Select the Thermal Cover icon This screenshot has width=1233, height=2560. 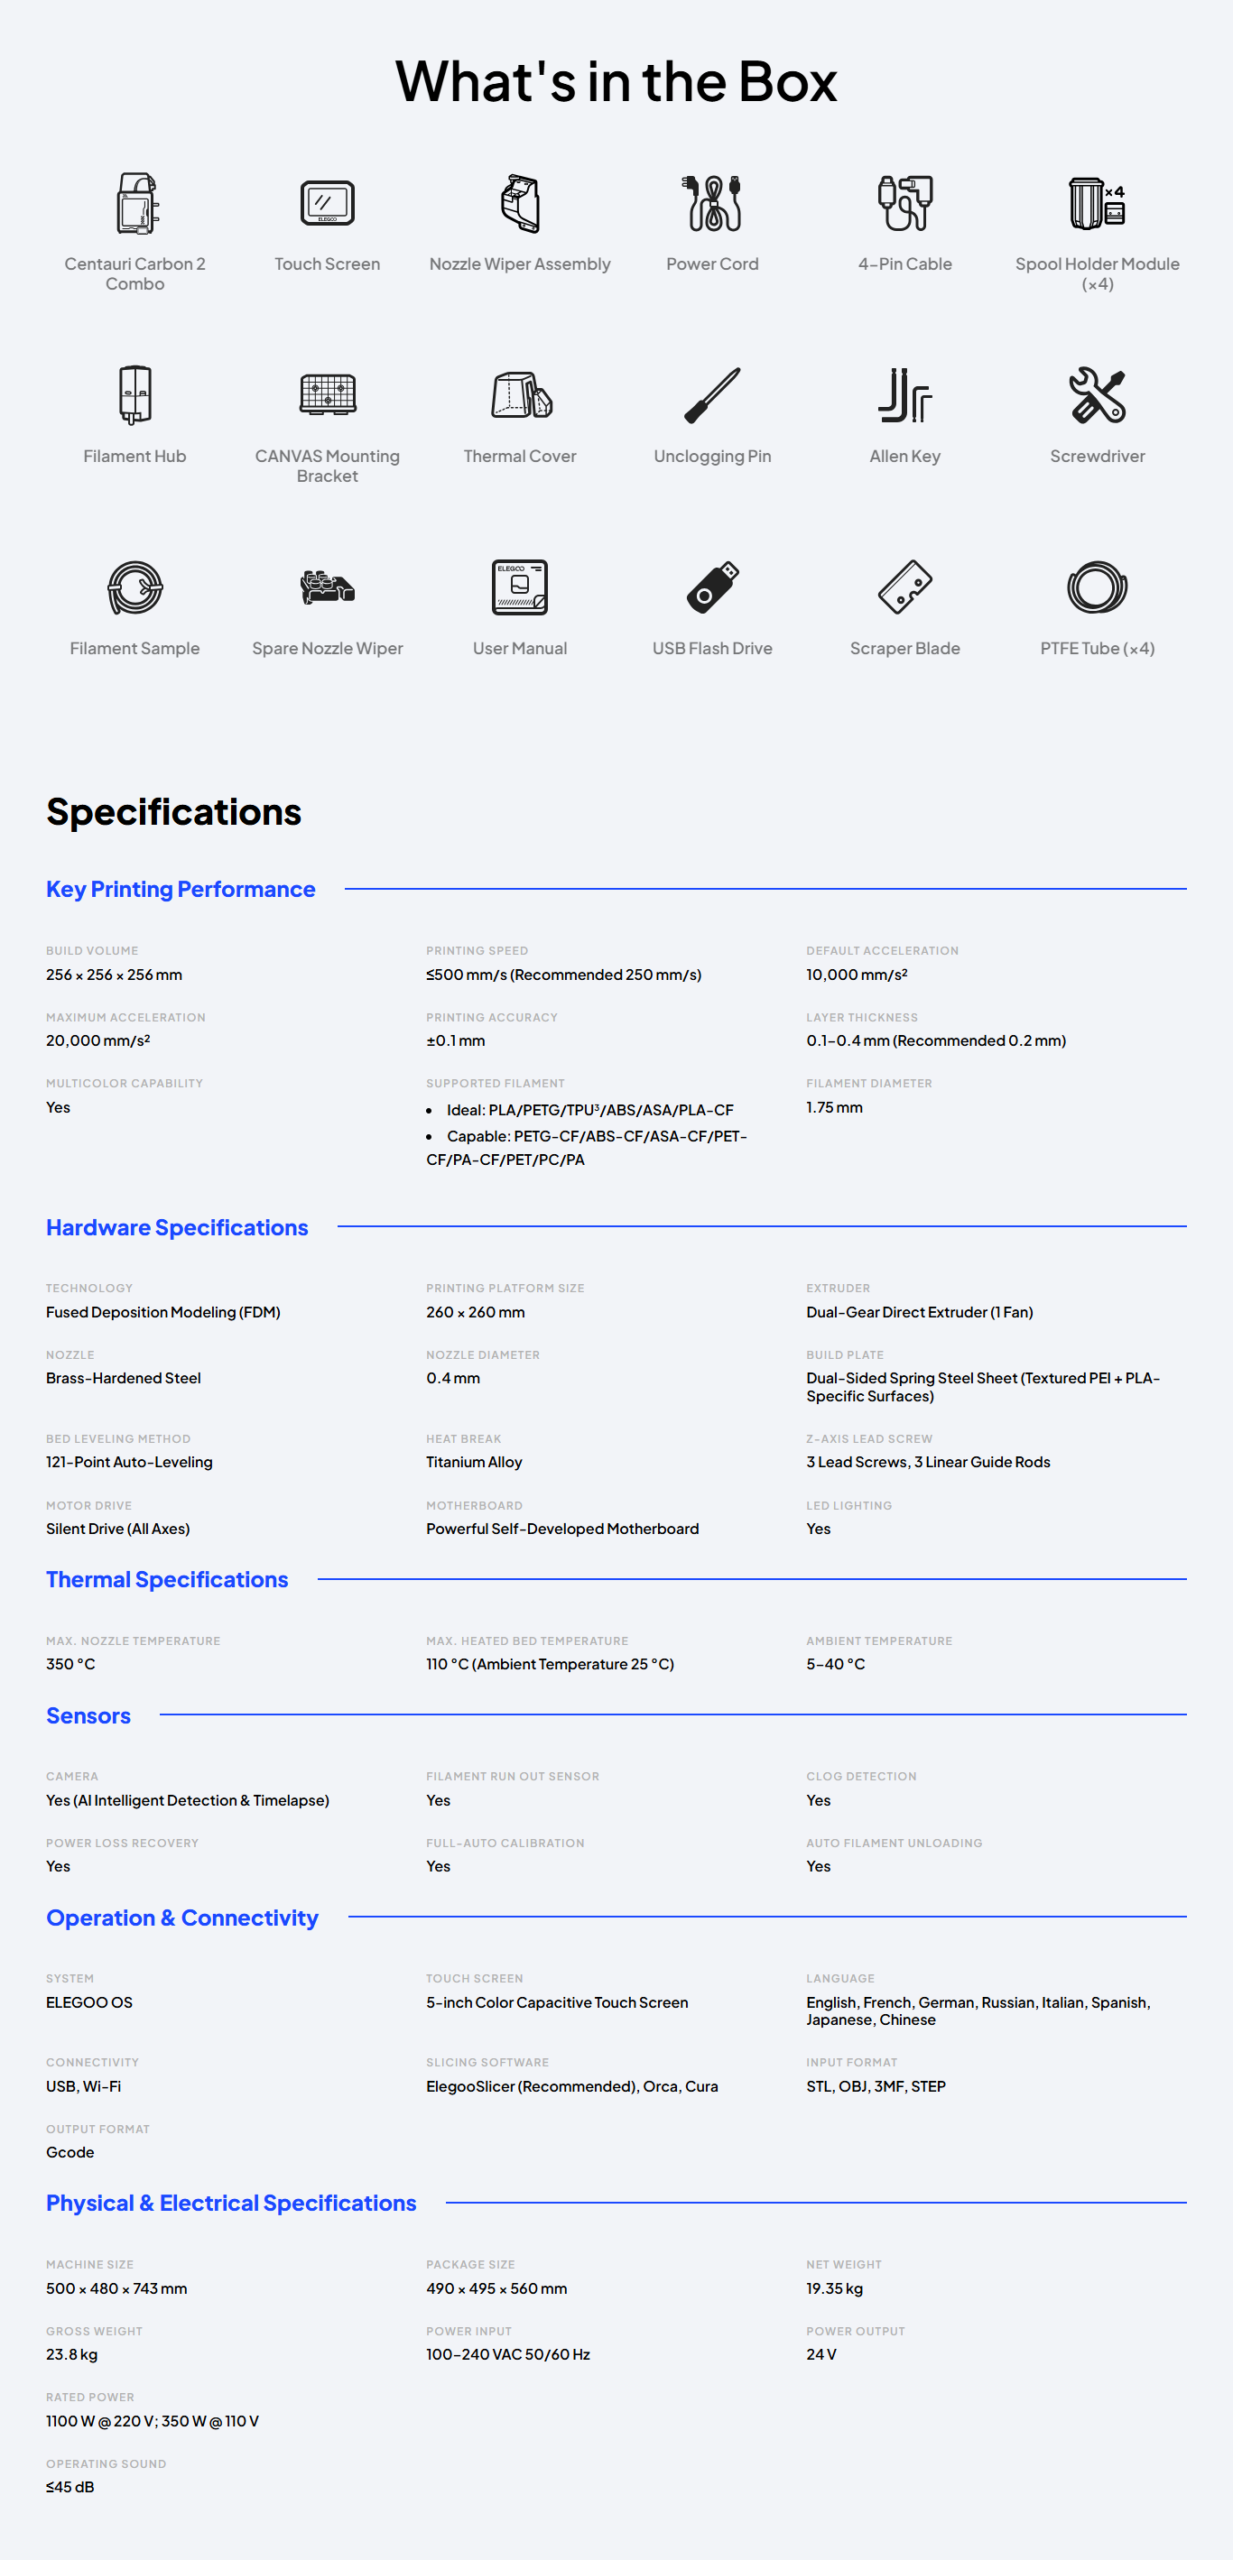point(520,395)
